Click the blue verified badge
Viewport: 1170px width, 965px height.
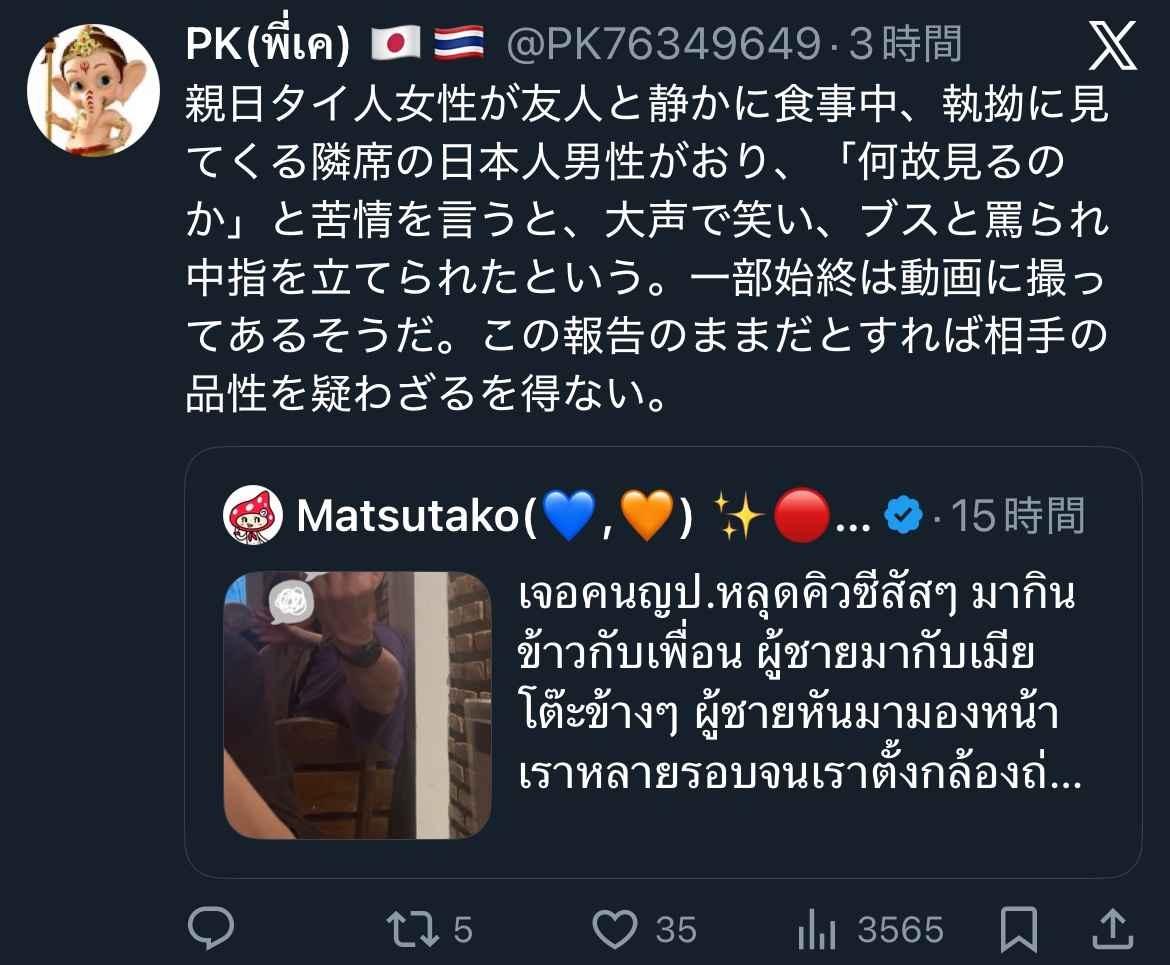click(x=903, y=515)
